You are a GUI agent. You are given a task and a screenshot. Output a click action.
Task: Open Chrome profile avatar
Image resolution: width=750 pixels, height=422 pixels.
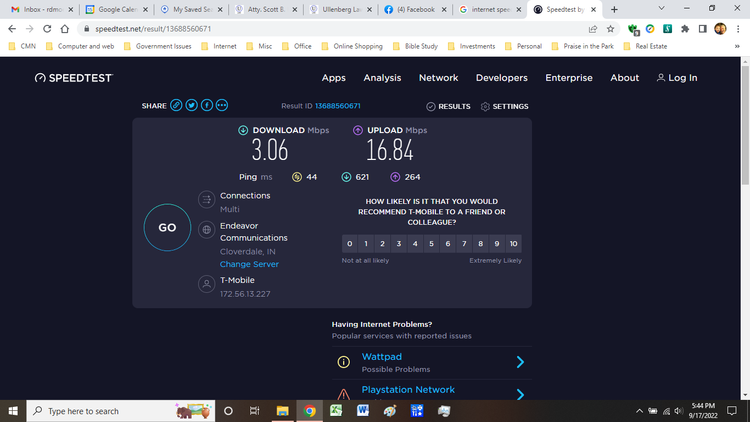(720, 29)
